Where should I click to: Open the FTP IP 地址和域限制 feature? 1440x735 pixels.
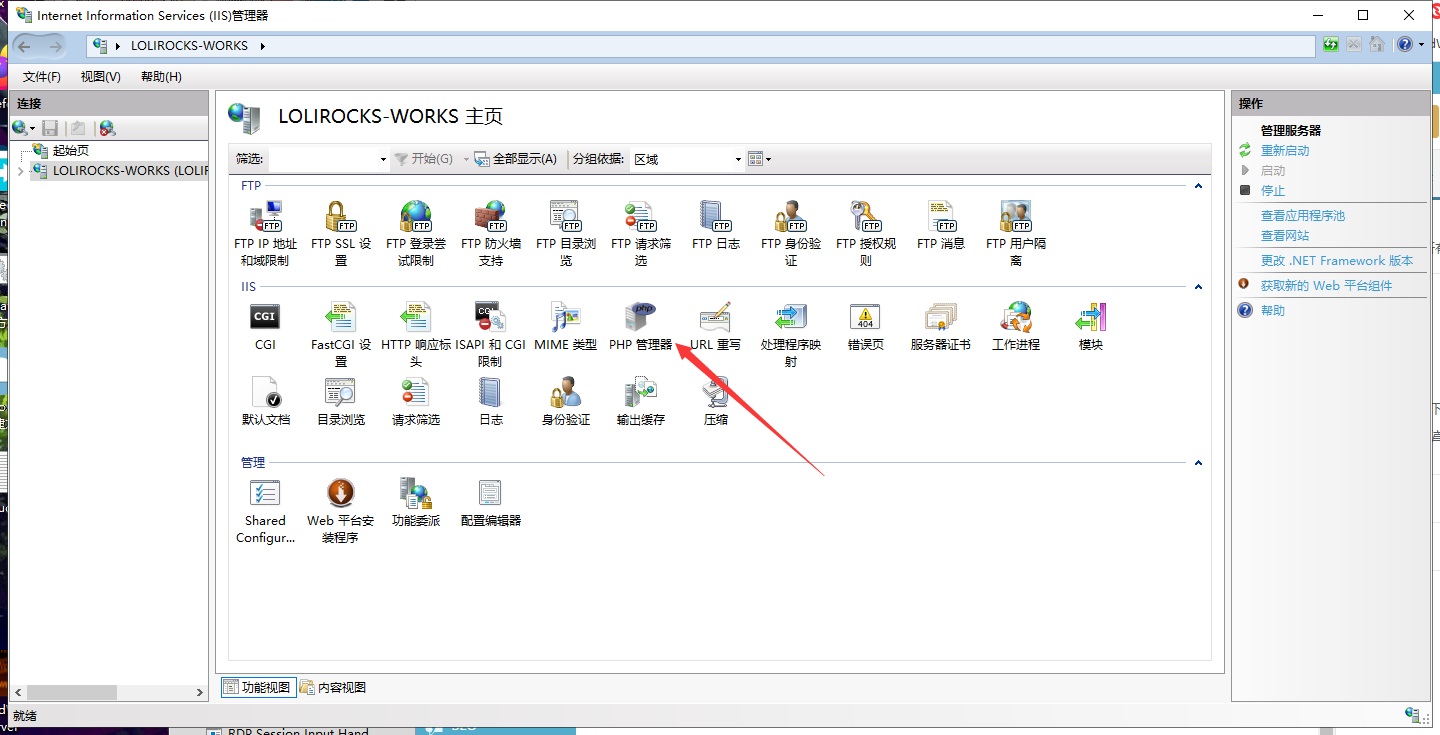tap(265, 232)
